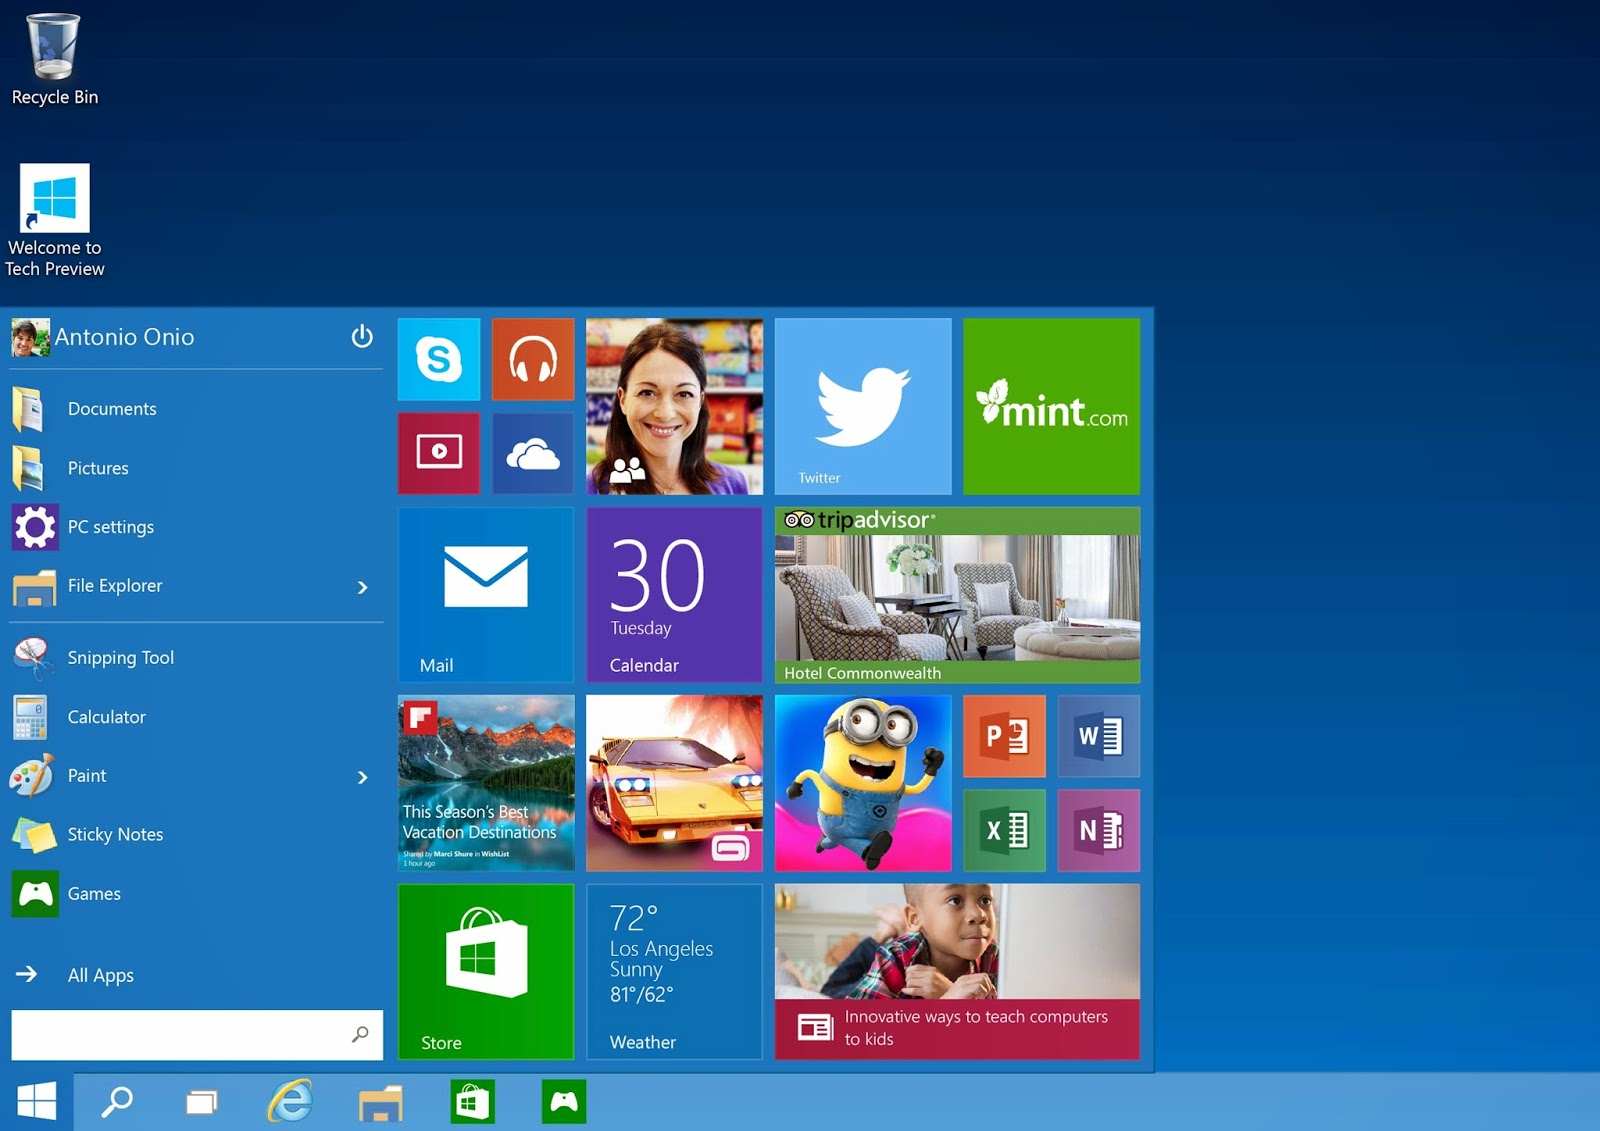Click All Apps to expand the list
Image resolution: width=1600 pixels, height=1131 pixels.
click(x=100, y=975)
